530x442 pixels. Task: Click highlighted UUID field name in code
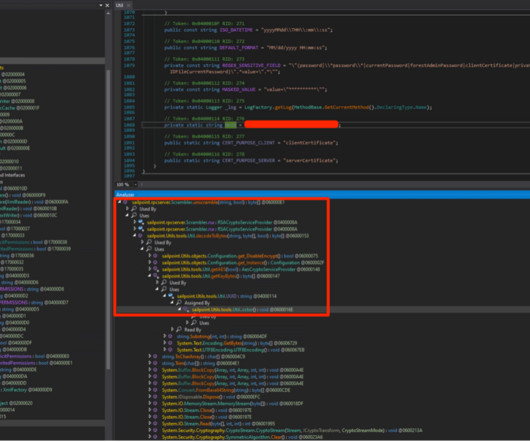231,125
